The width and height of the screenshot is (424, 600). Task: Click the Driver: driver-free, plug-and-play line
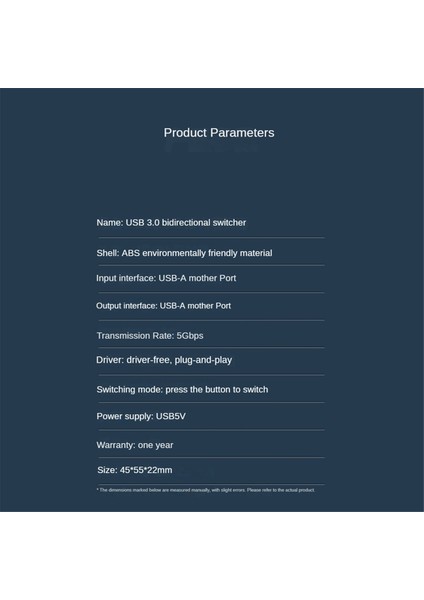click(164, 360)
